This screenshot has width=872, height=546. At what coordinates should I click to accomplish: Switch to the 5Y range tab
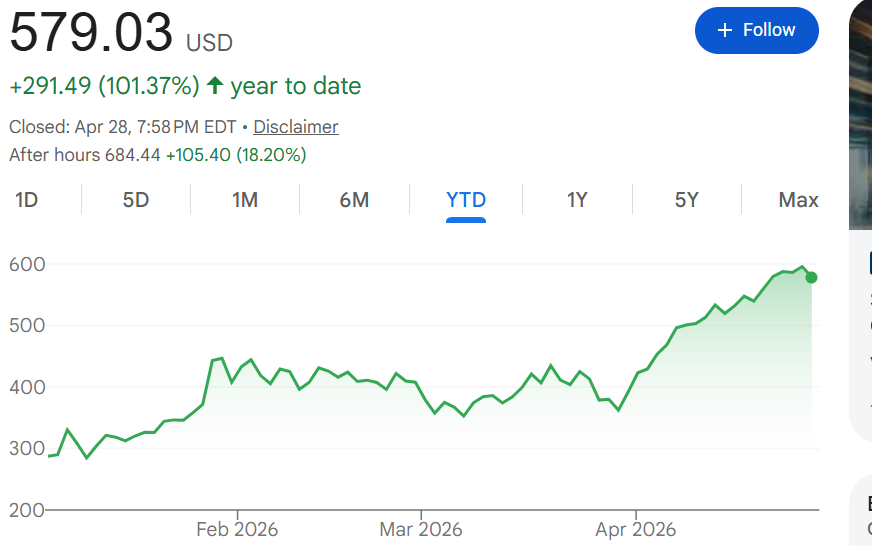[x=686, y=200]
